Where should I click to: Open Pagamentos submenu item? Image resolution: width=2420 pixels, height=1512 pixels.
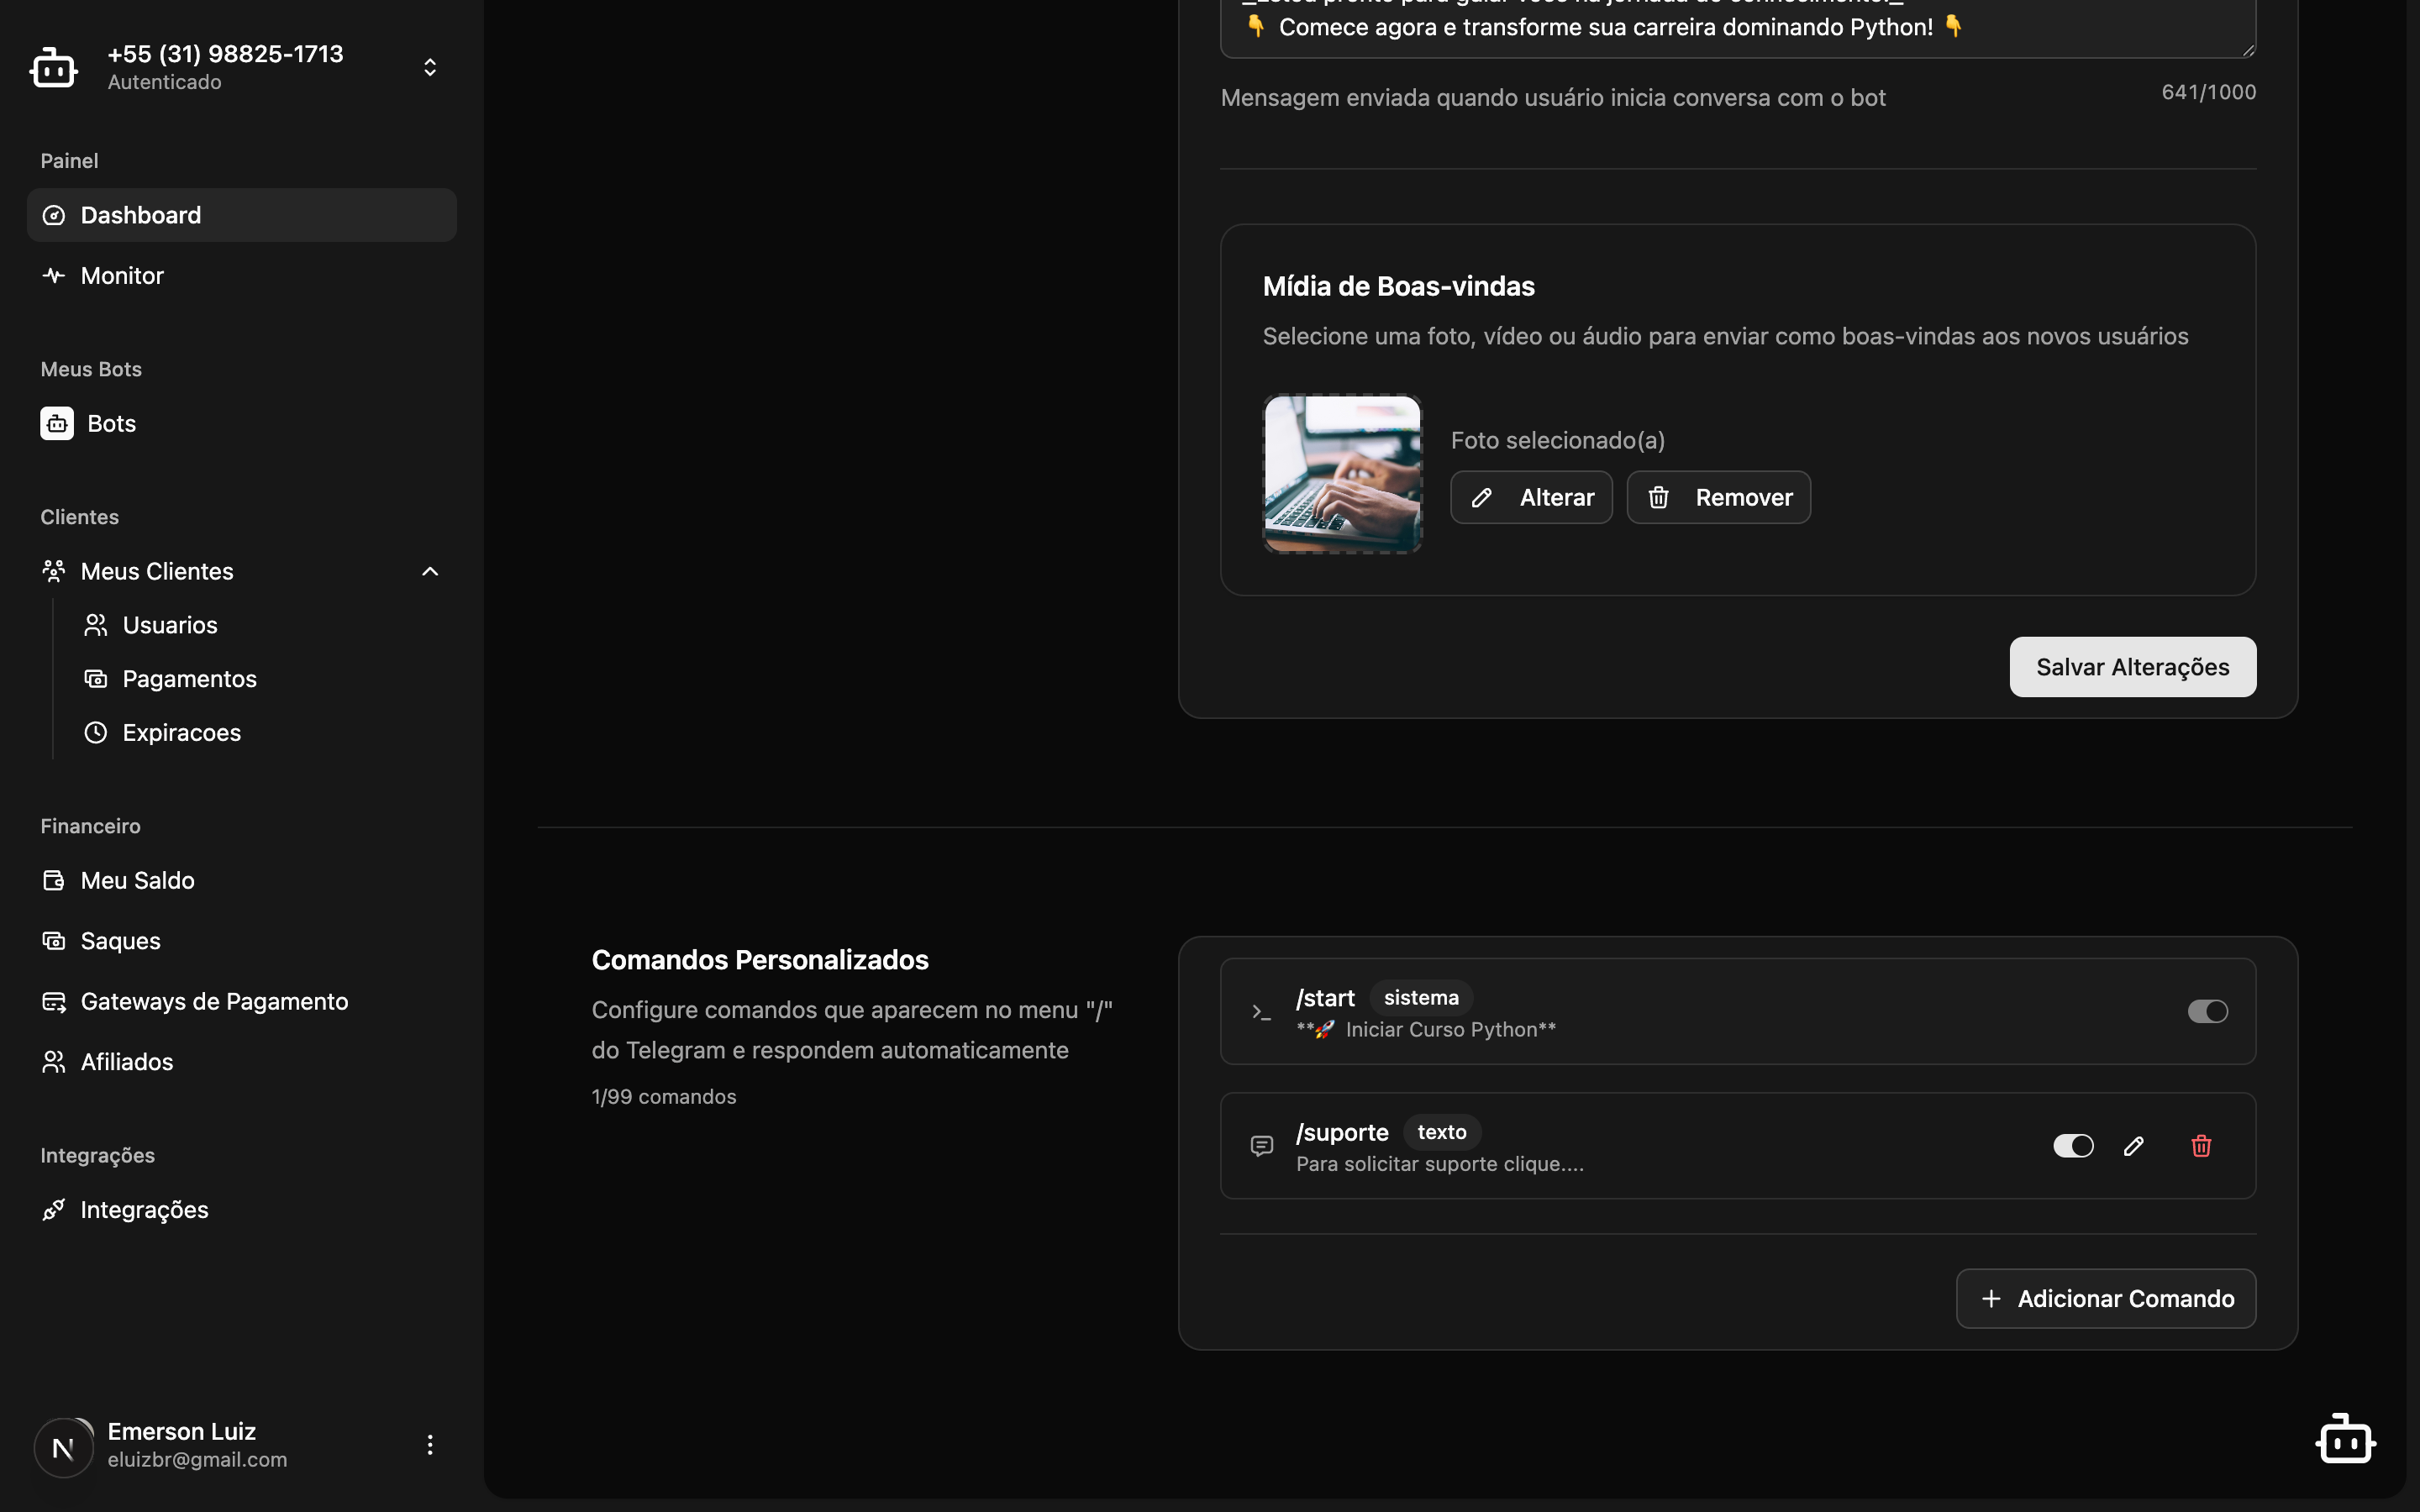(x=262, y=679)
